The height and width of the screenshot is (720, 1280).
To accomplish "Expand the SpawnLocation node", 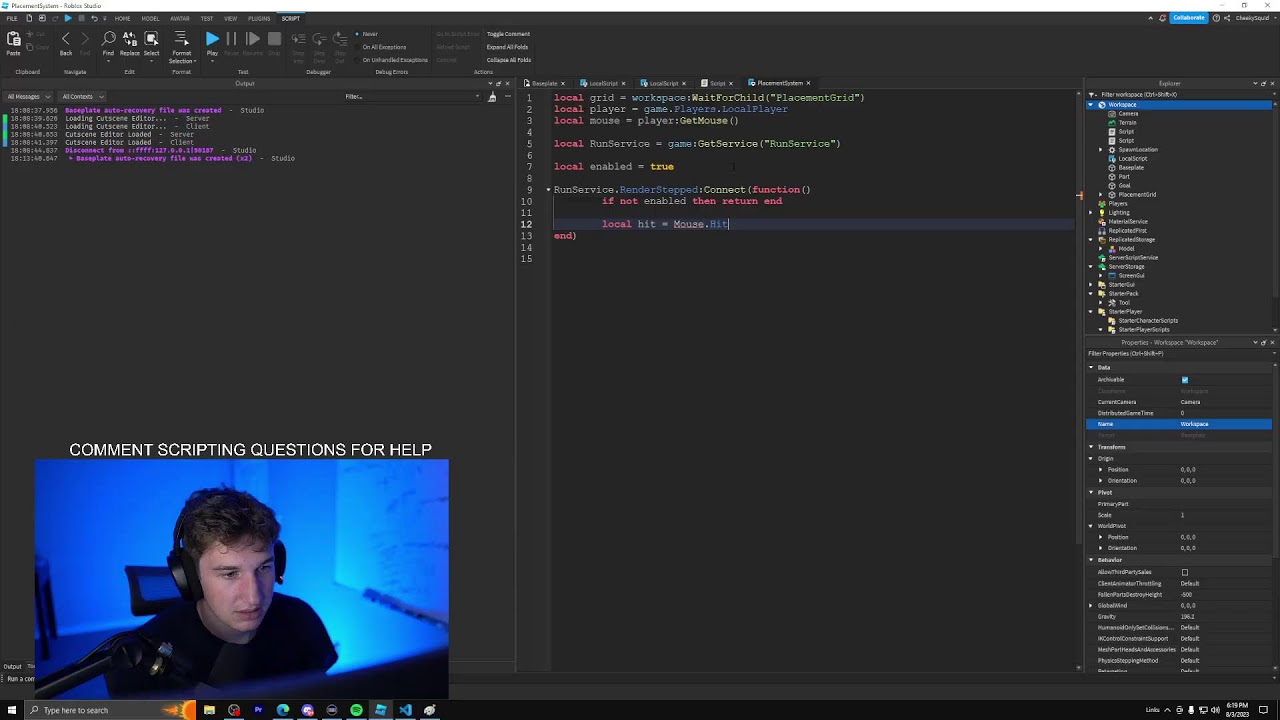I will pos(1101,150).
